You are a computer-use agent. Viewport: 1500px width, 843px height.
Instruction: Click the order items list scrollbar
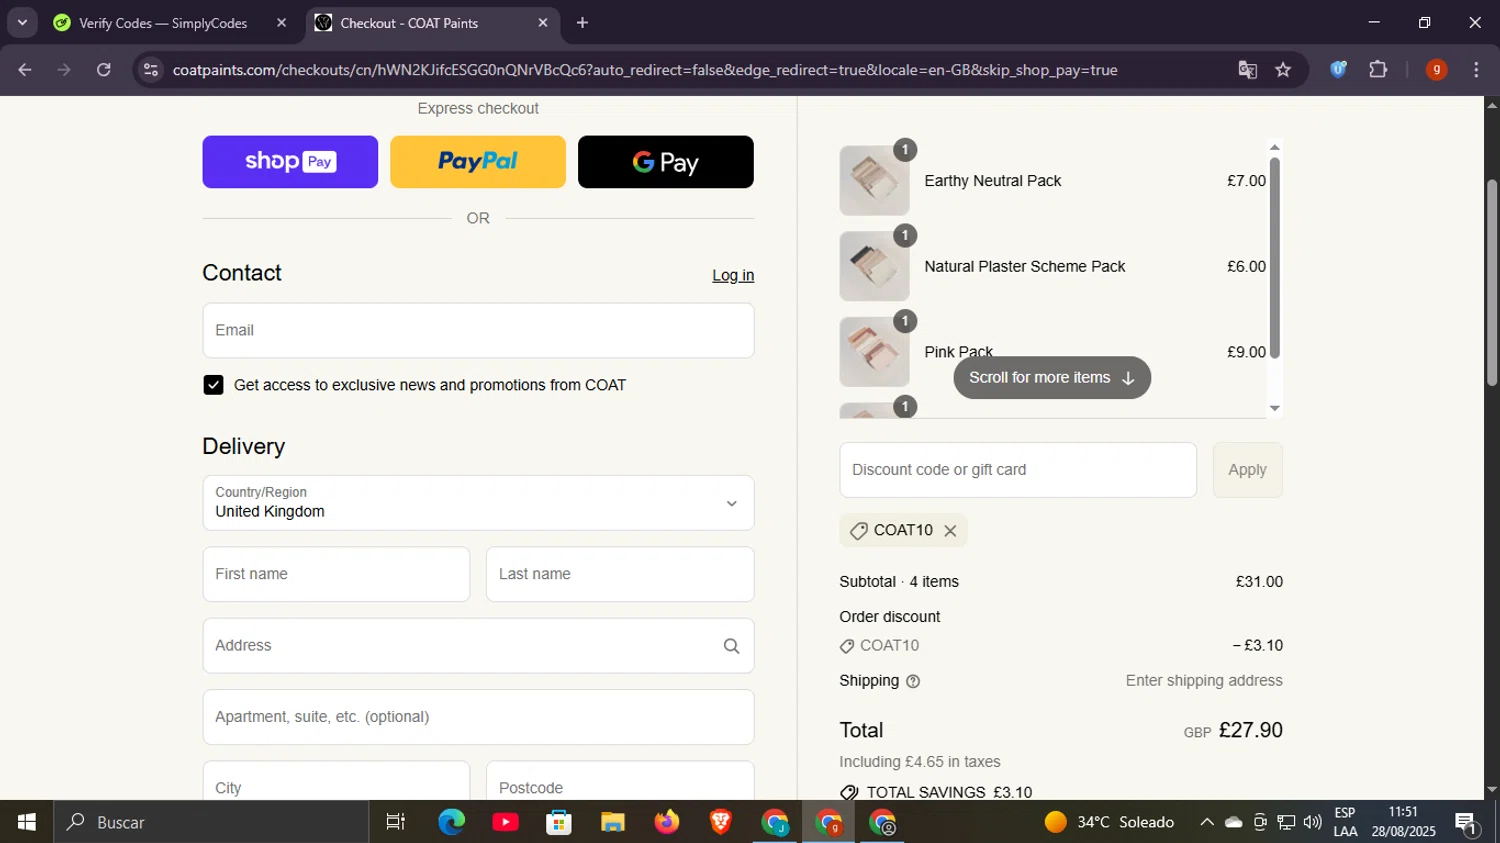pyautogui.click(x=1275, y=258)
